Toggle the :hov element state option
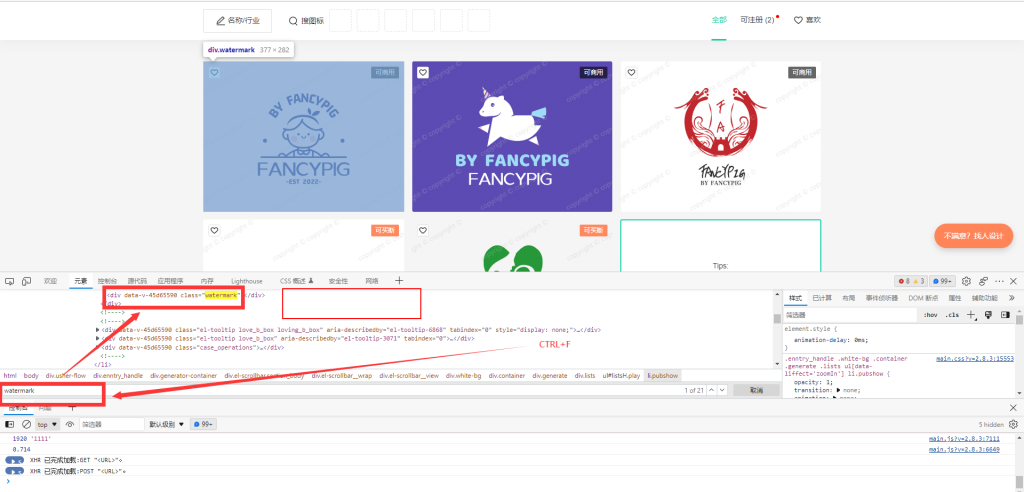The image size is (1024, 492). click(x=930, y=315)
